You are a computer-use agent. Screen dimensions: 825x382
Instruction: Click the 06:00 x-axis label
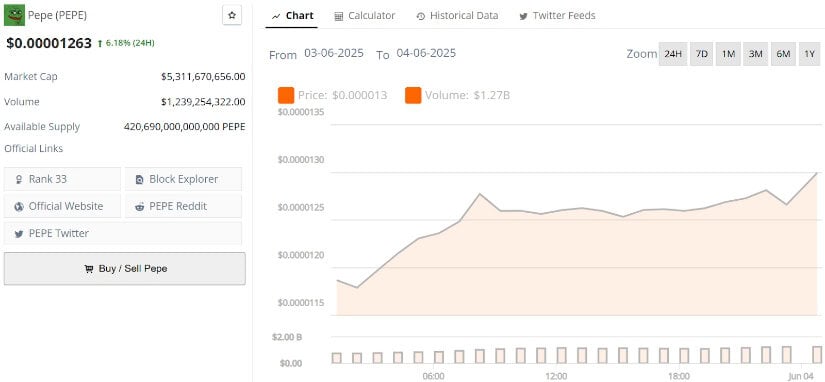coord(434,376)
